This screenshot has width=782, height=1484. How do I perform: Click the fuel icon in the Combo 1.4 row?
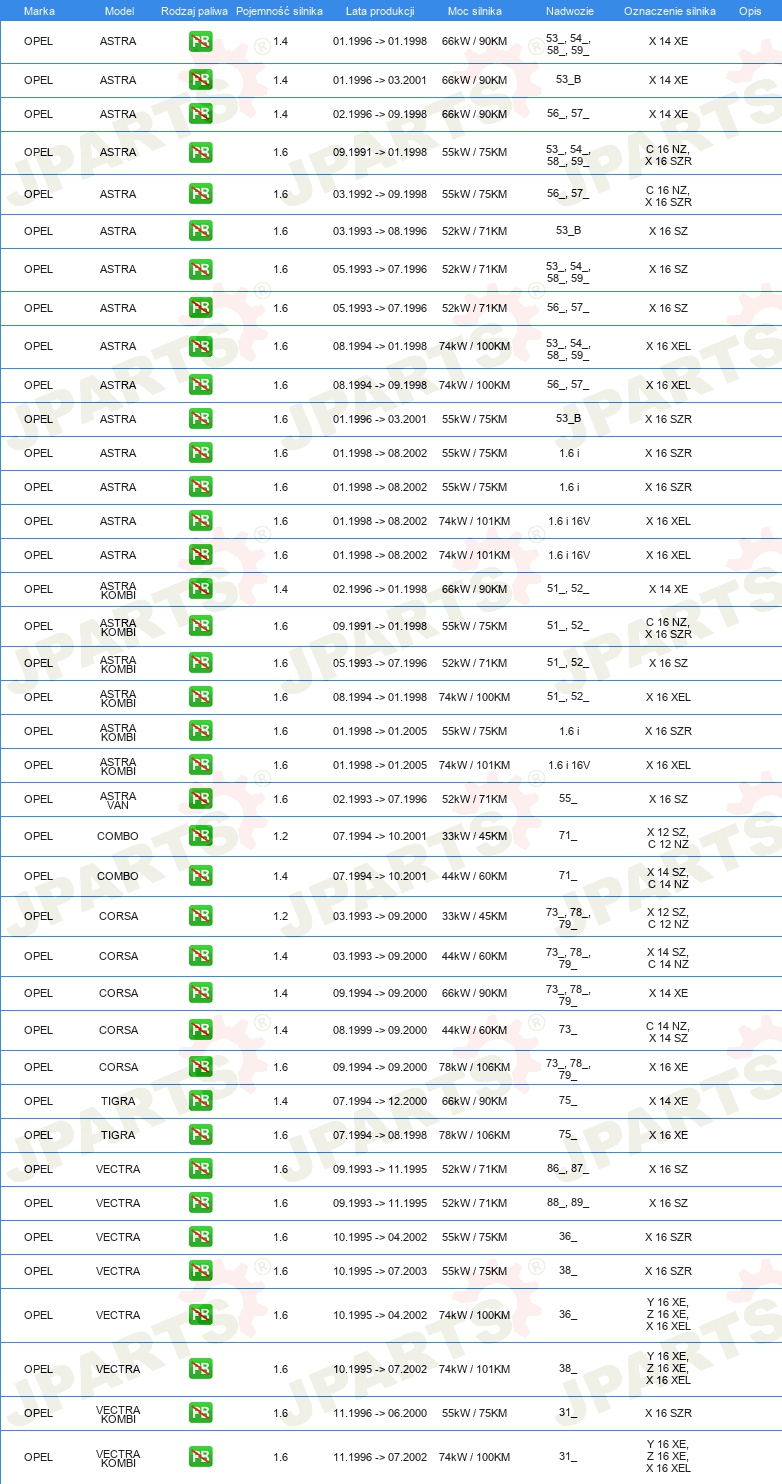click(201, 876)
